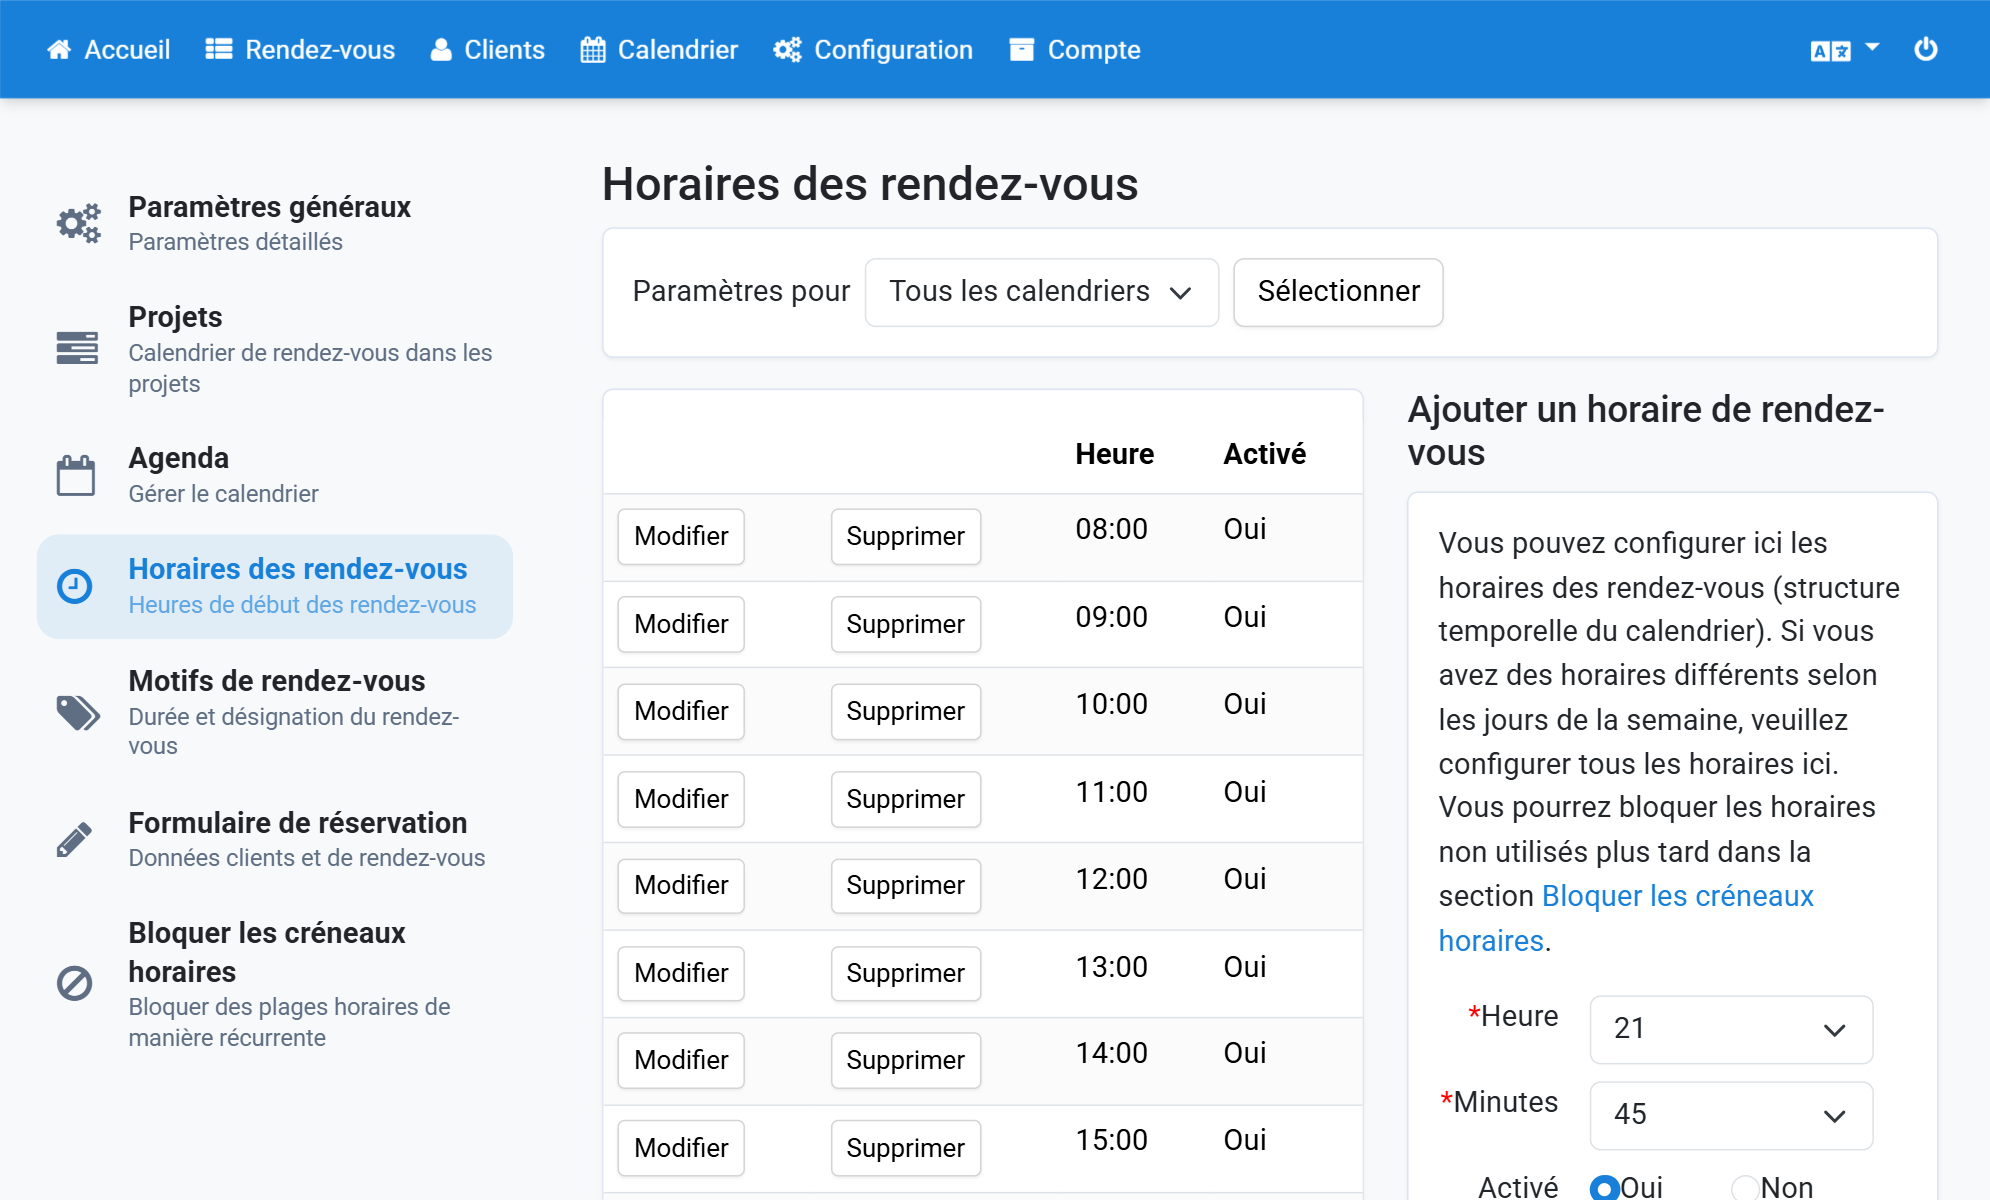Viewport: 1990px width, 1200px height.
Task: Open Compte in the top menu
Action: pos(1075,50)
